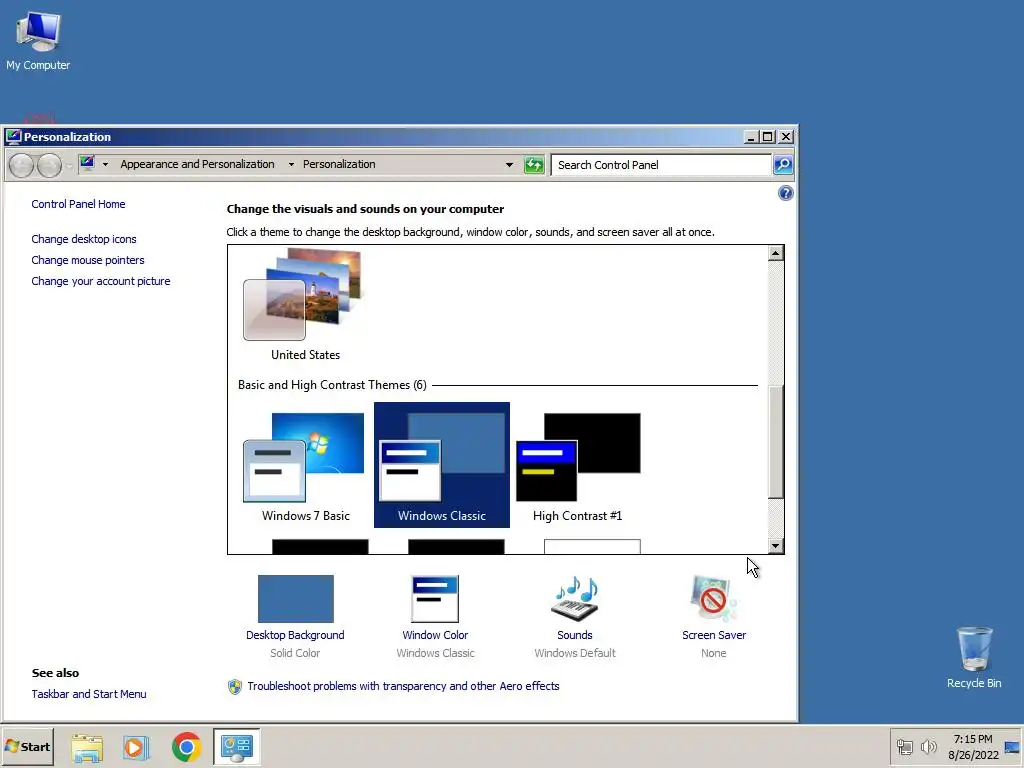Click the Desktop Background text label
1024x768 pixels.
click(x=295, y=635)
